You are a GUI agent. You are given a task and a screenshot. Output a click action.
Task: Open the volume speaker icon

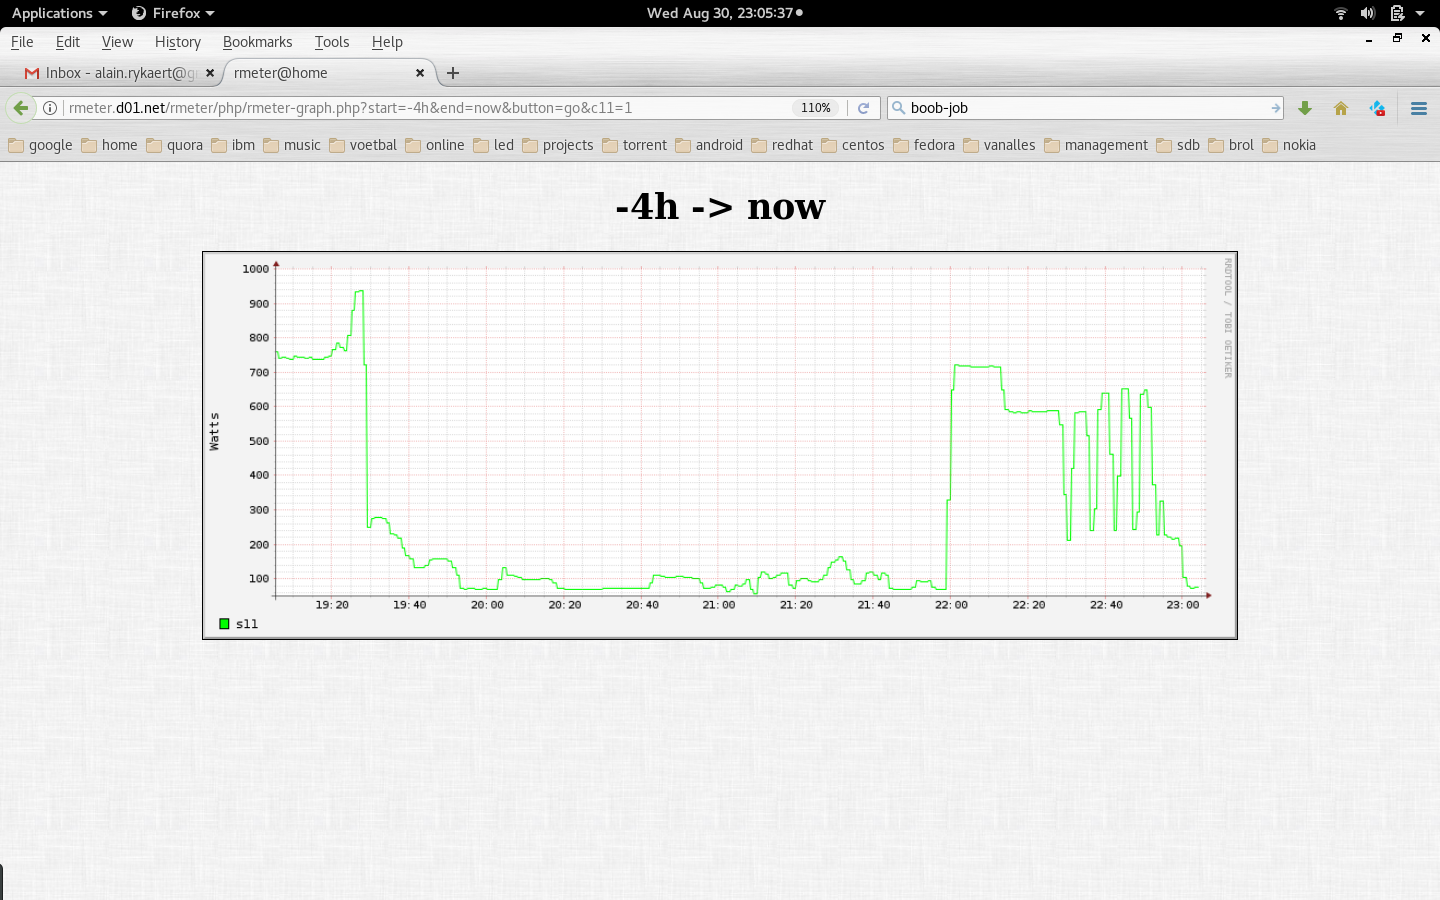coord(1367,13)
